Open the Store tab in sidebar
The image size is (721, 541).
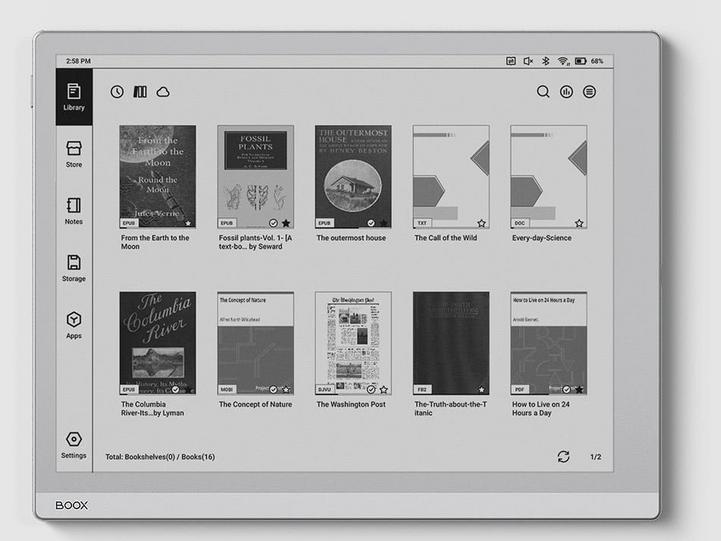(74, 154)
